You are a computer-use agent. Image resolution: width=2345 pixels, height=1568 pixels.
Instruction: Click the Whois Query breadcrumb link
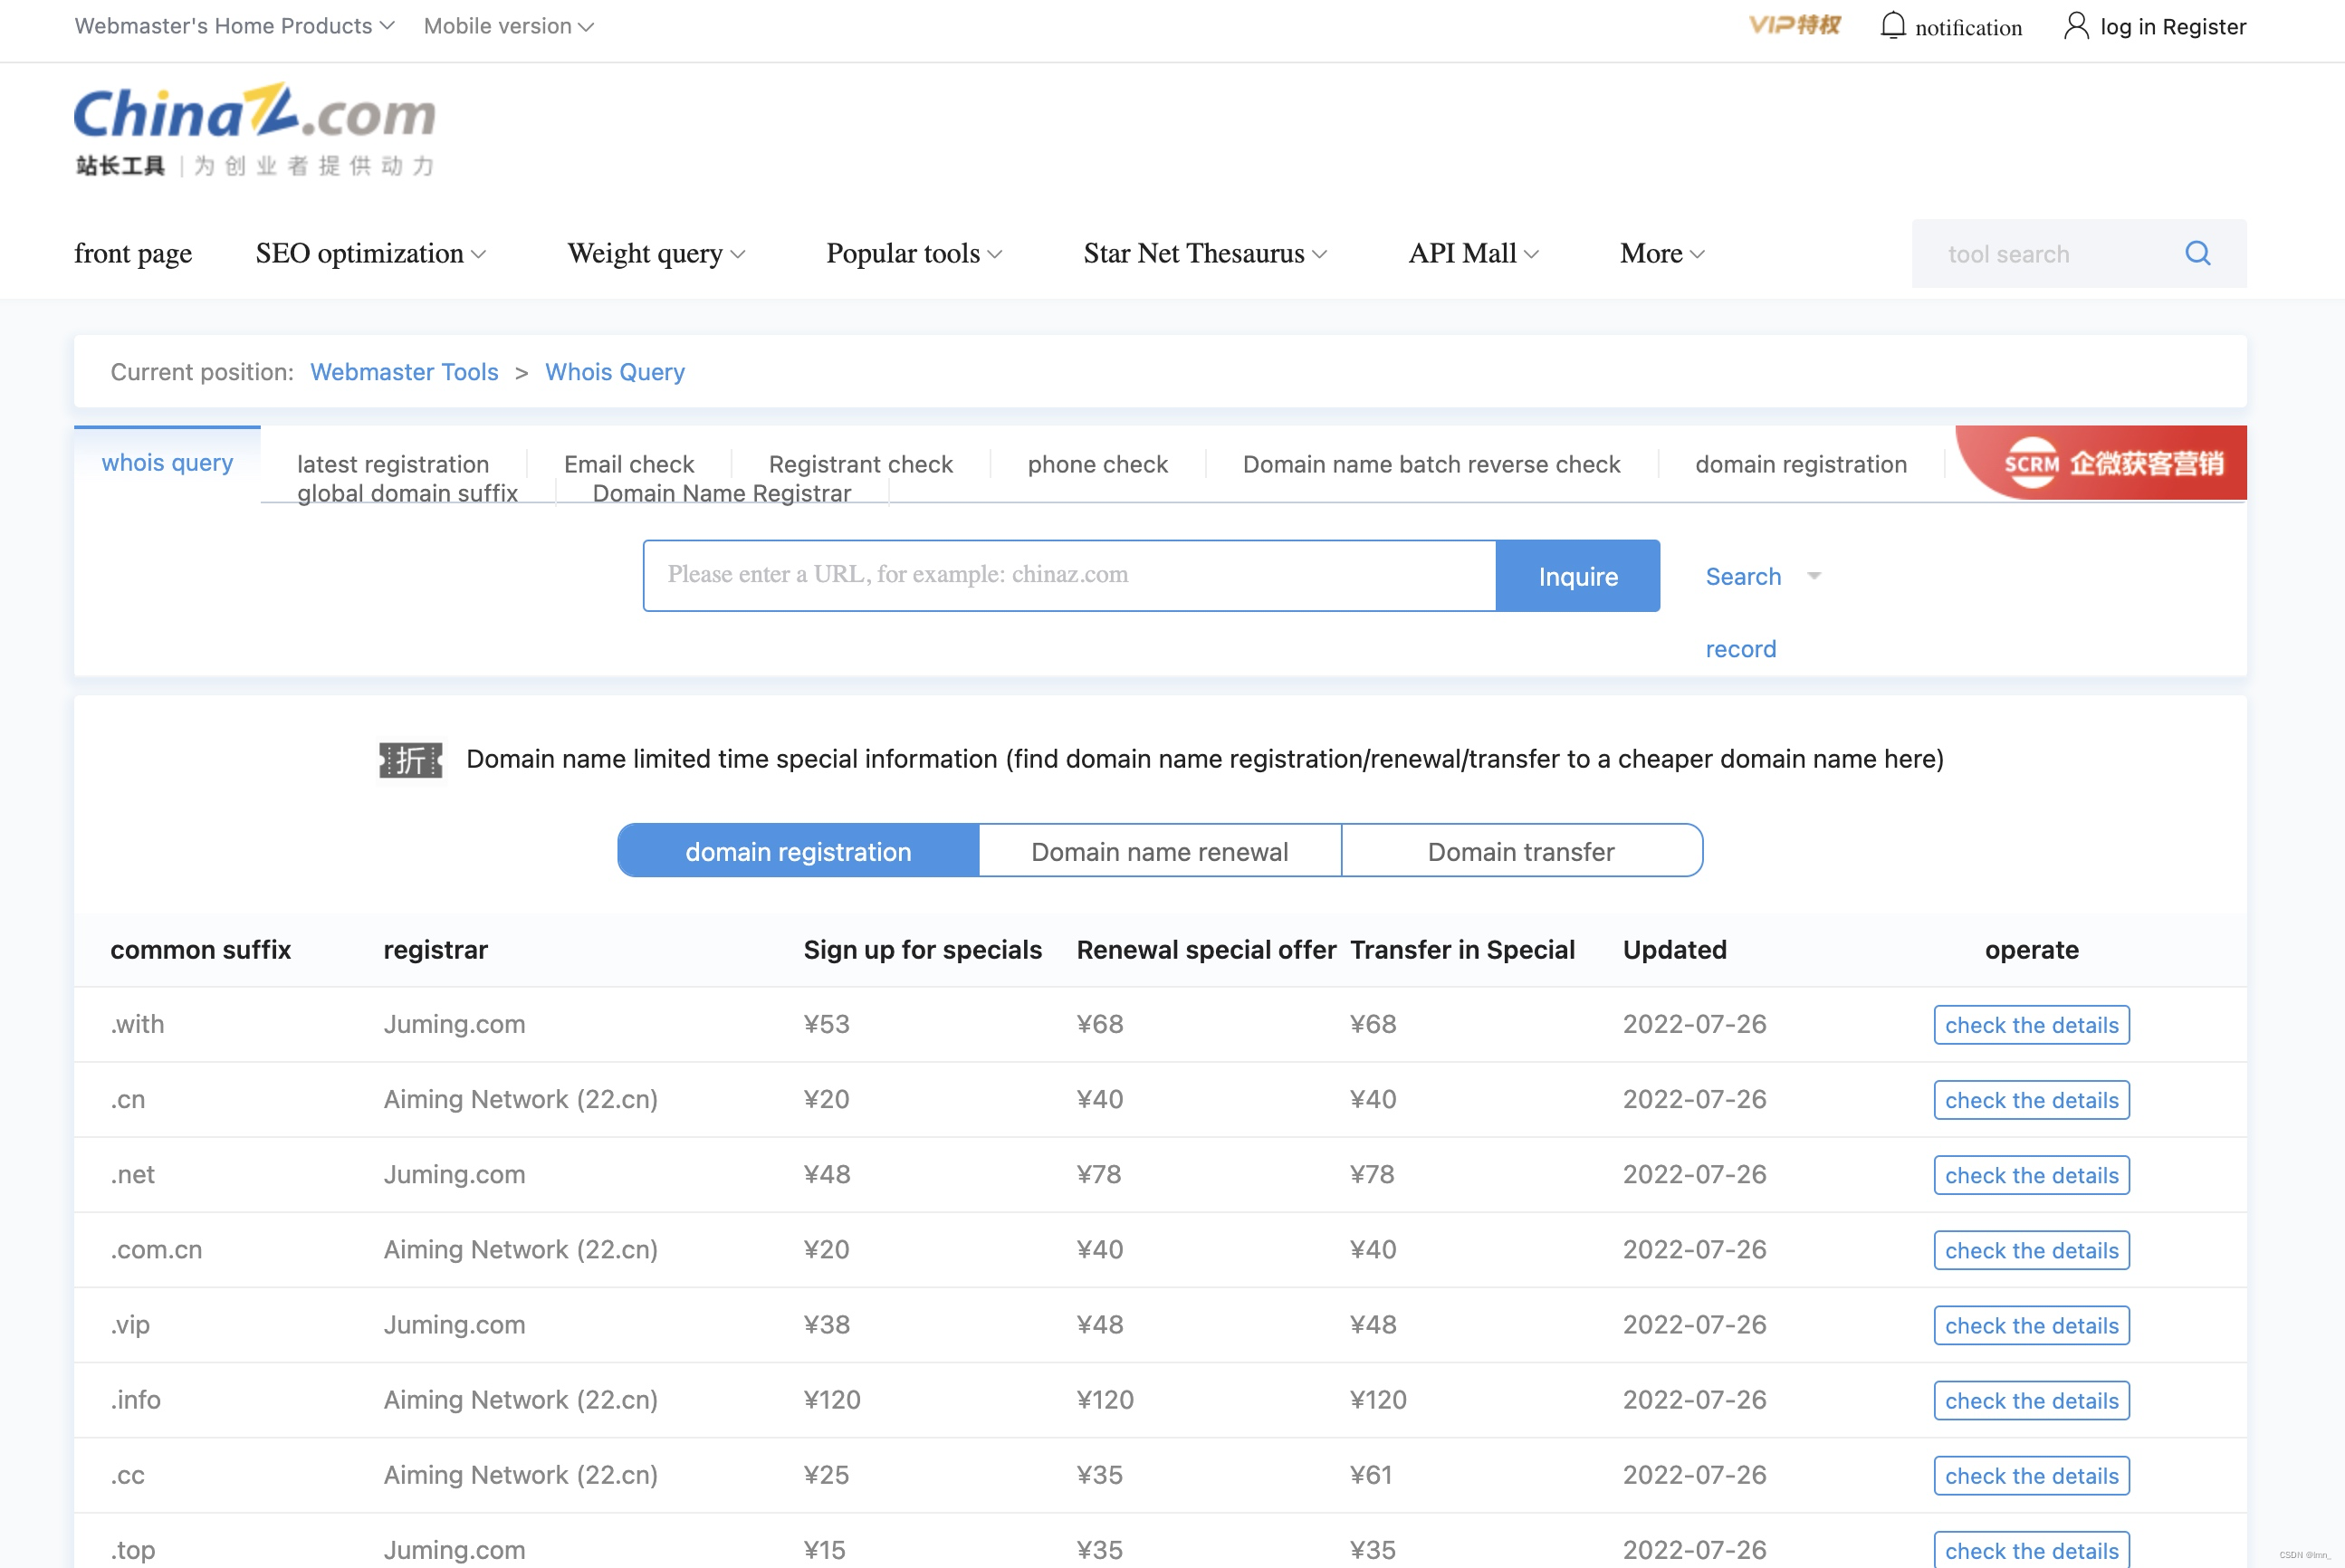click(x=615, y=372)
